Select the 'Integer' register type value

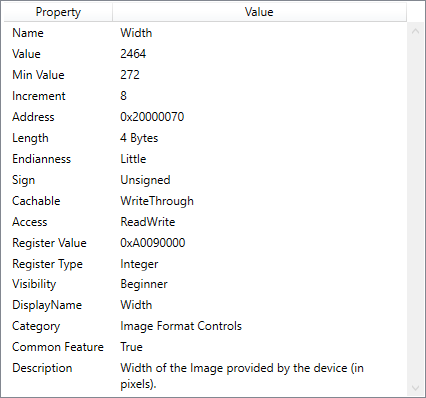click(139, 264)
